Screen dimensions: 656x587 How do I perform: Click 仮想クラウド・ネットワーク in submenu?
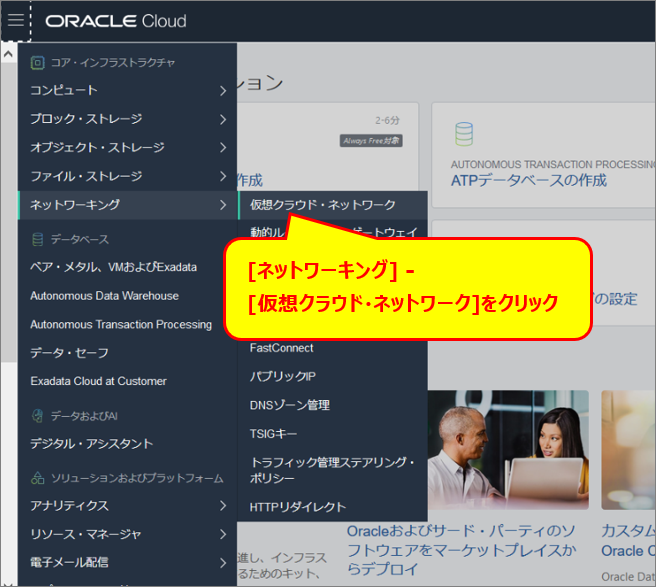pos(333,205)
